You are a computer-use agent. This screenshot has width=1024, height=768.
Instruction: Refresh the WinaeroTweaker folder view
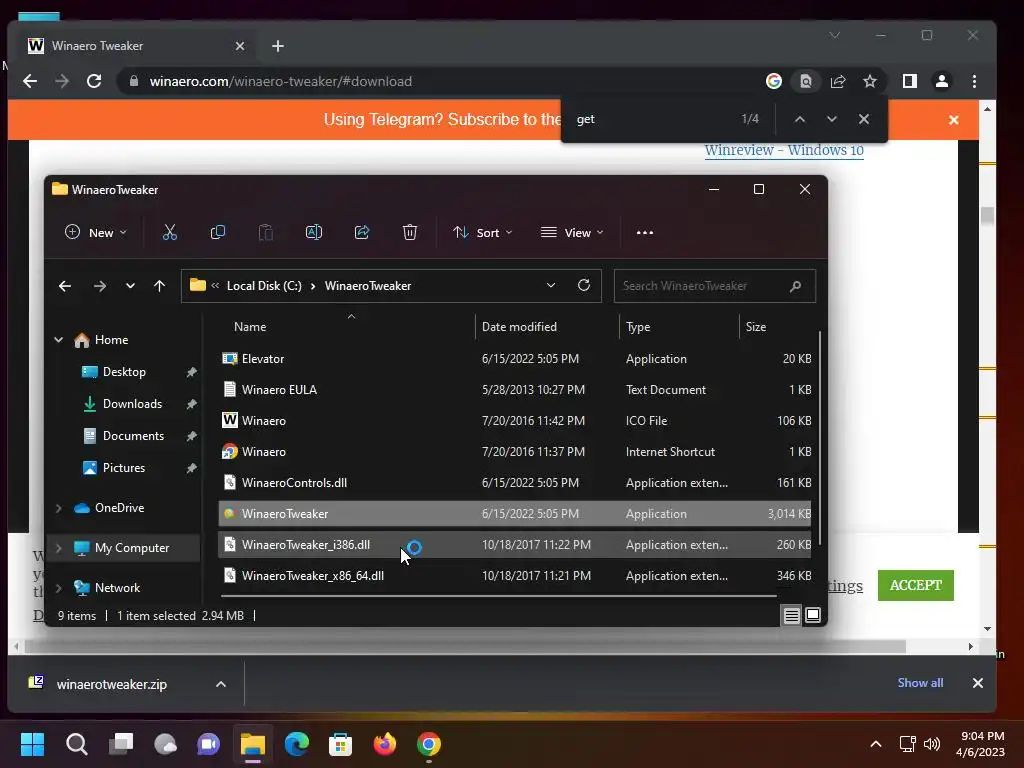[584, 285]
